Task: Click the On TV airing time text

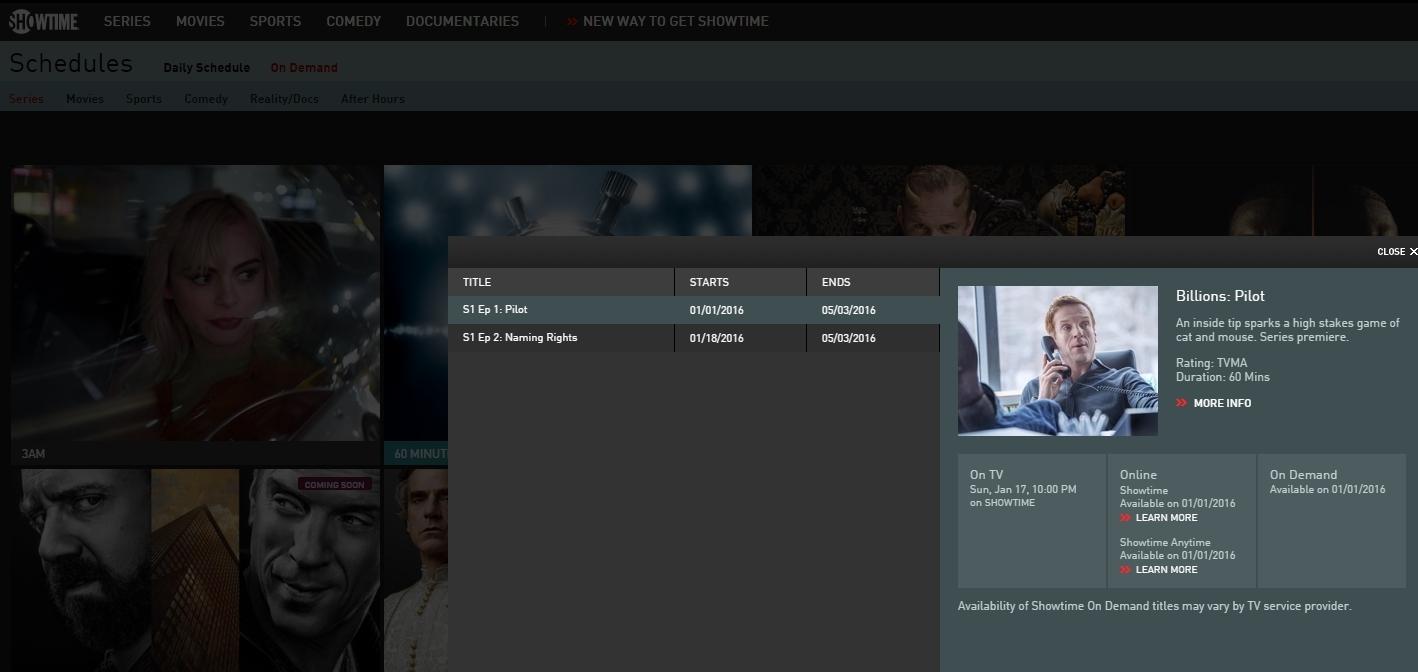Action: (x=1023, y=490)
